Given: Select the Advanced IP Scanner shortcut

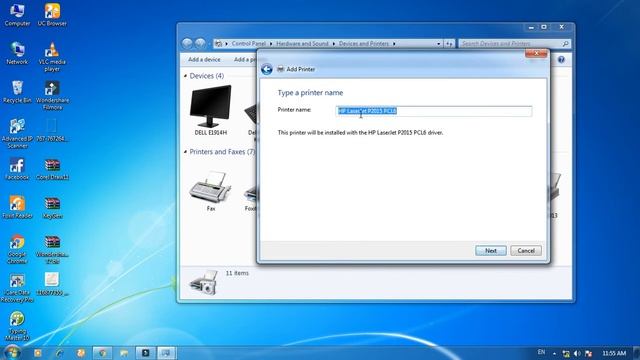Looking at the screenshot, I should [x=17, y=133].
